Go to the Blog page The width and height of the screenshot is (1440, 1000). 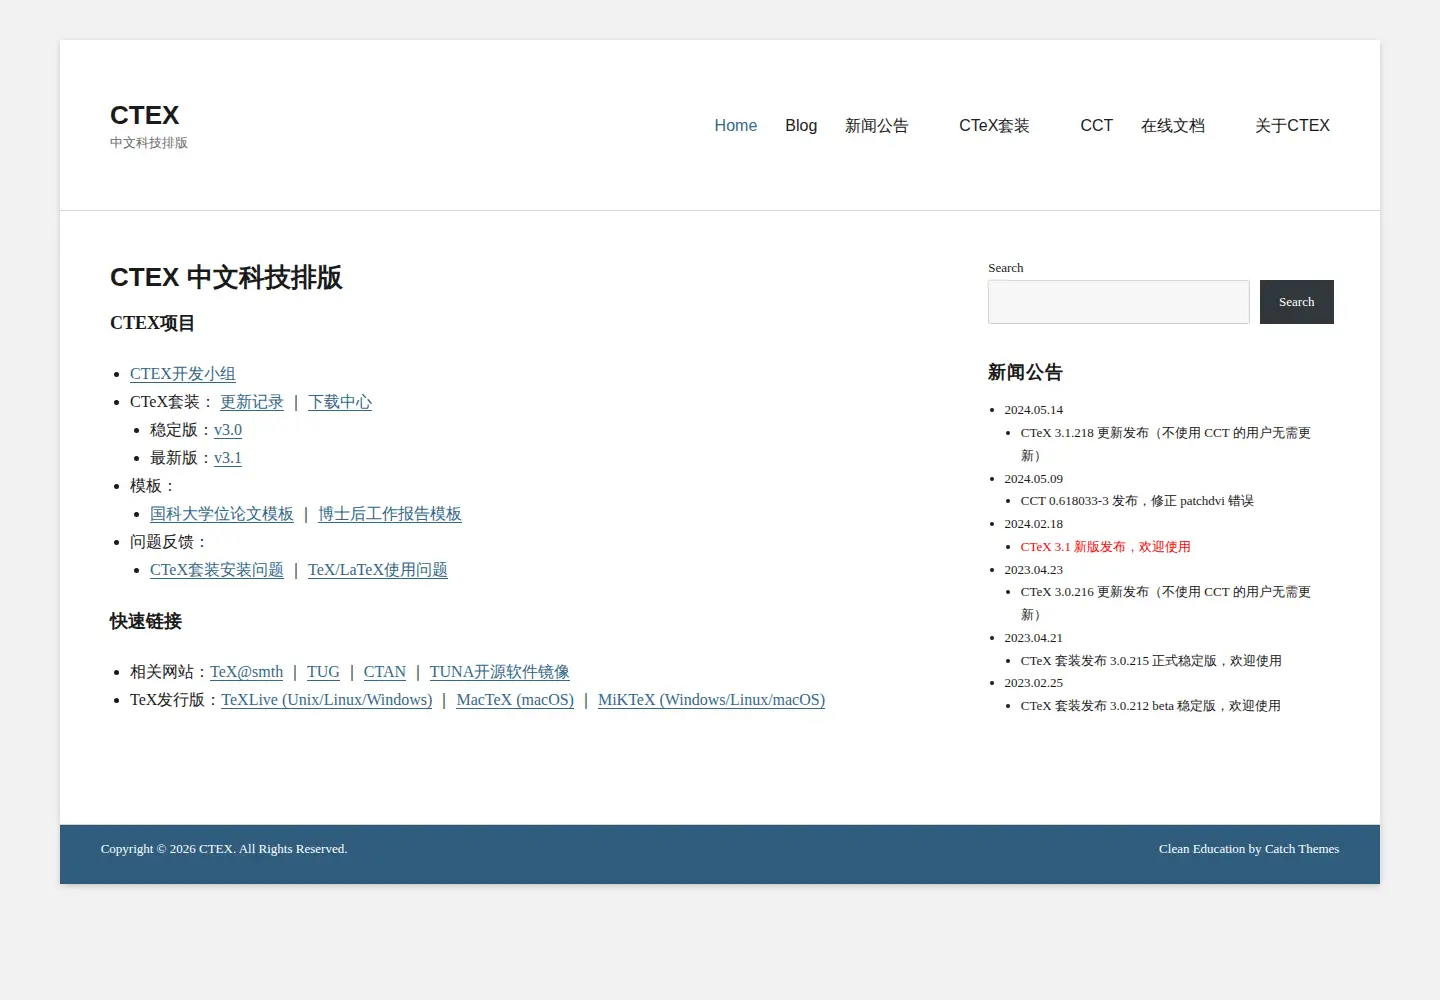click(801, 126)
